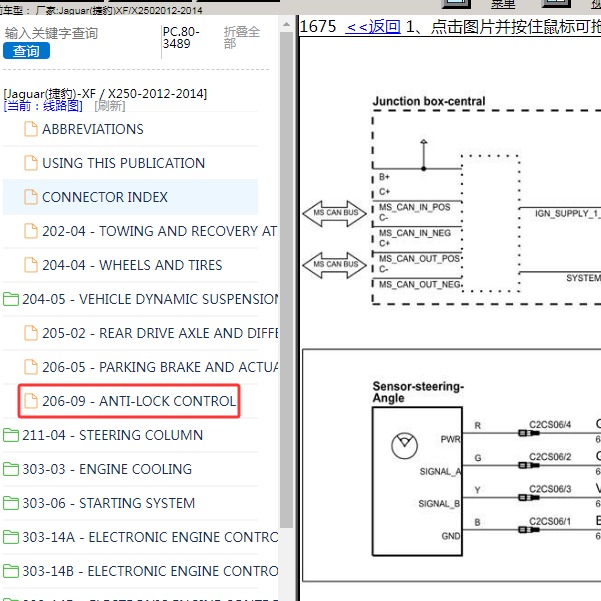Click connector C2CS06/2 label
The height and width of the screenshot is (601, 601).
tap(550, 457)
